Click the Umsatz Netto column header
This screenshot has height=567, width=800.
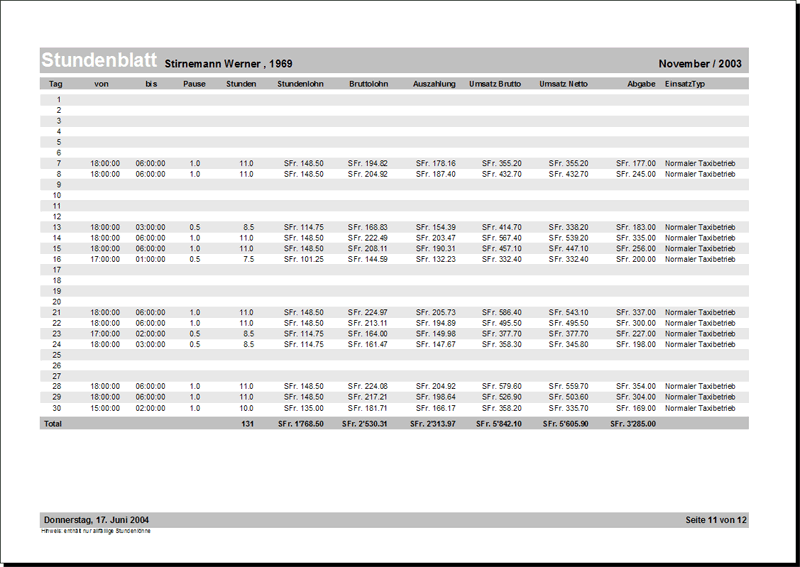pos(564,84)
